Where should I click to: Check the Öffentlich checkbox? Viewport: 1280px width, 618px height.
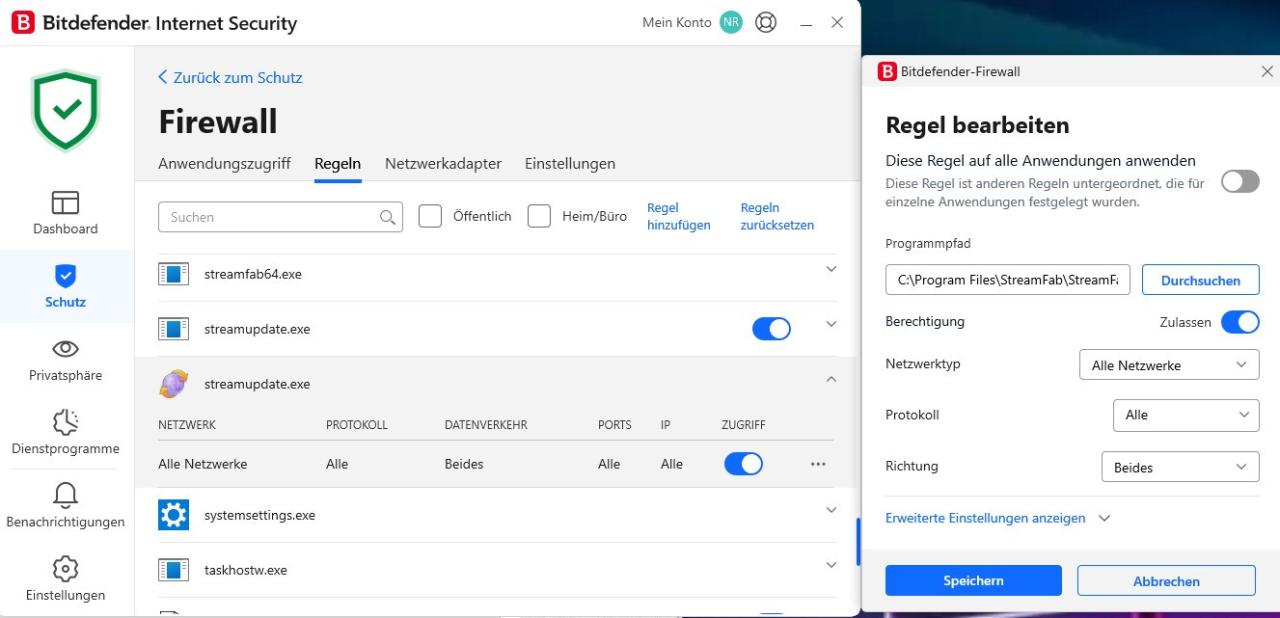click(430, 216)
